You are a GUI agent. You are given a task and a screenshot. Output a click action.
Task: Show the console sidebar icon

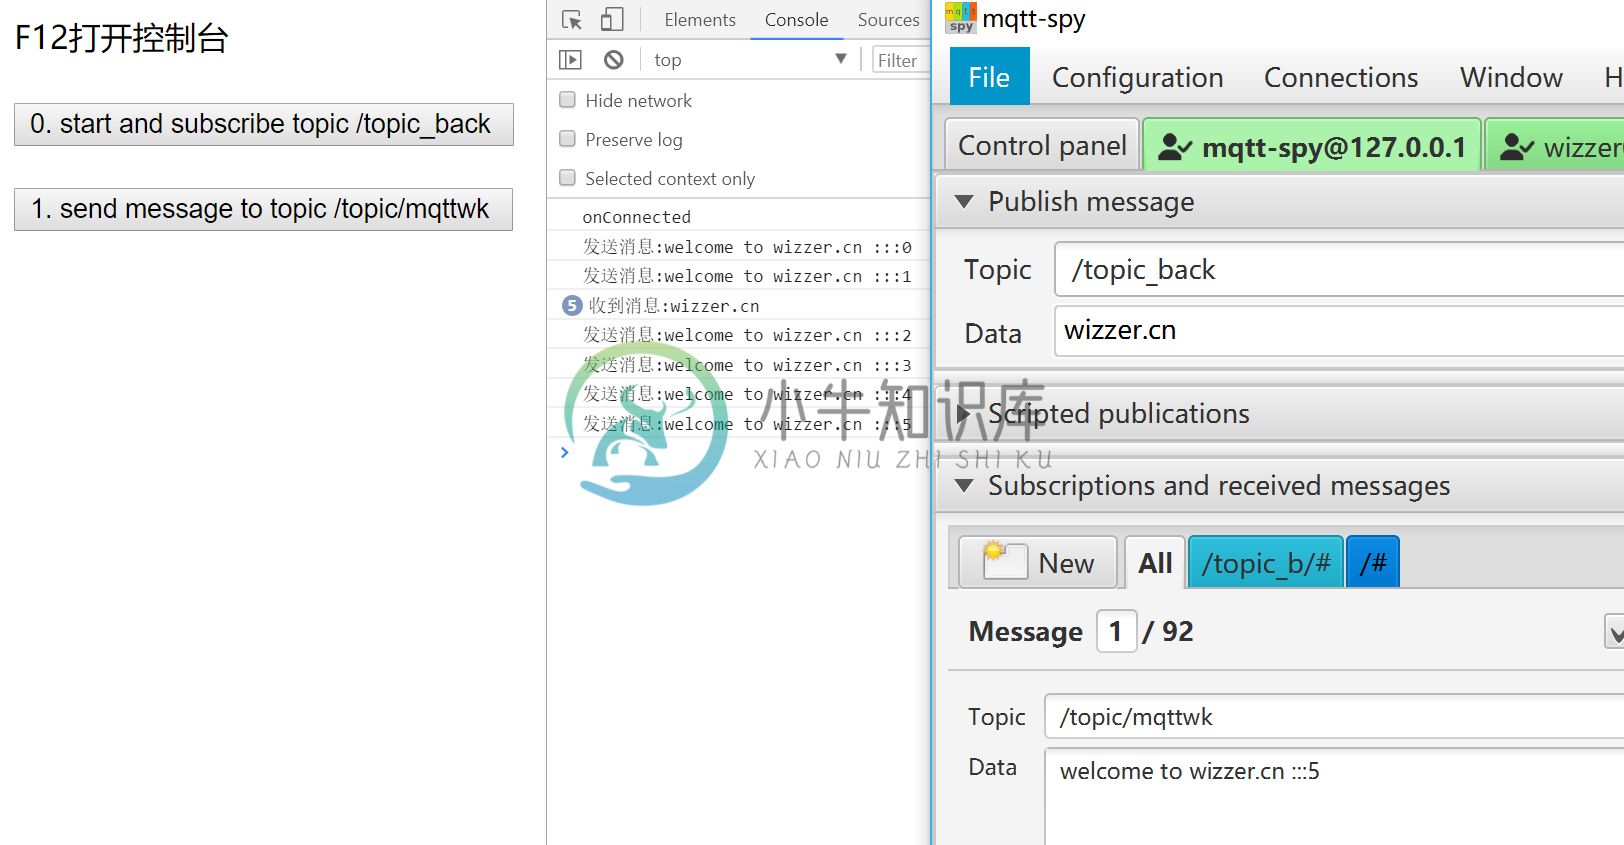[570, 60]
